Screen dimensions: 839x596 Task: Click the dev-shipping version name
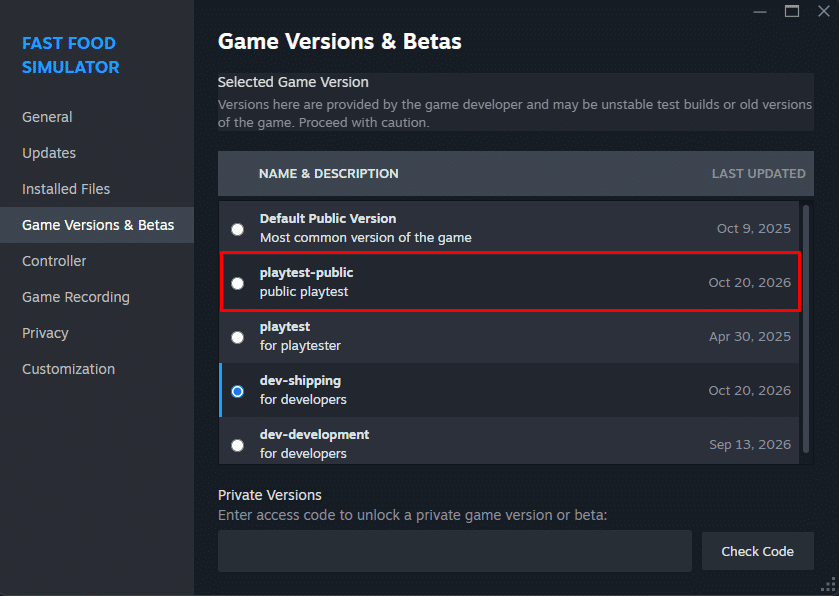(x=300, y=381)
